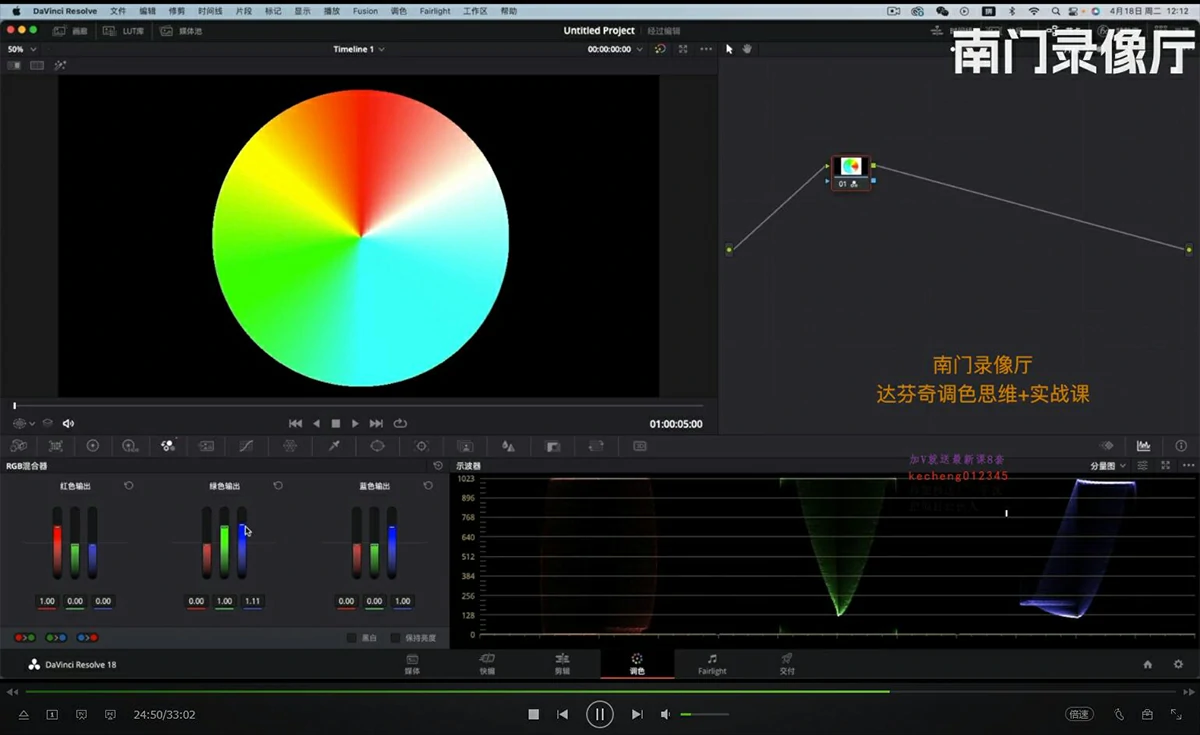Open the 时间线 menu
1200x735 pixels.
click(x=210, y=11)
